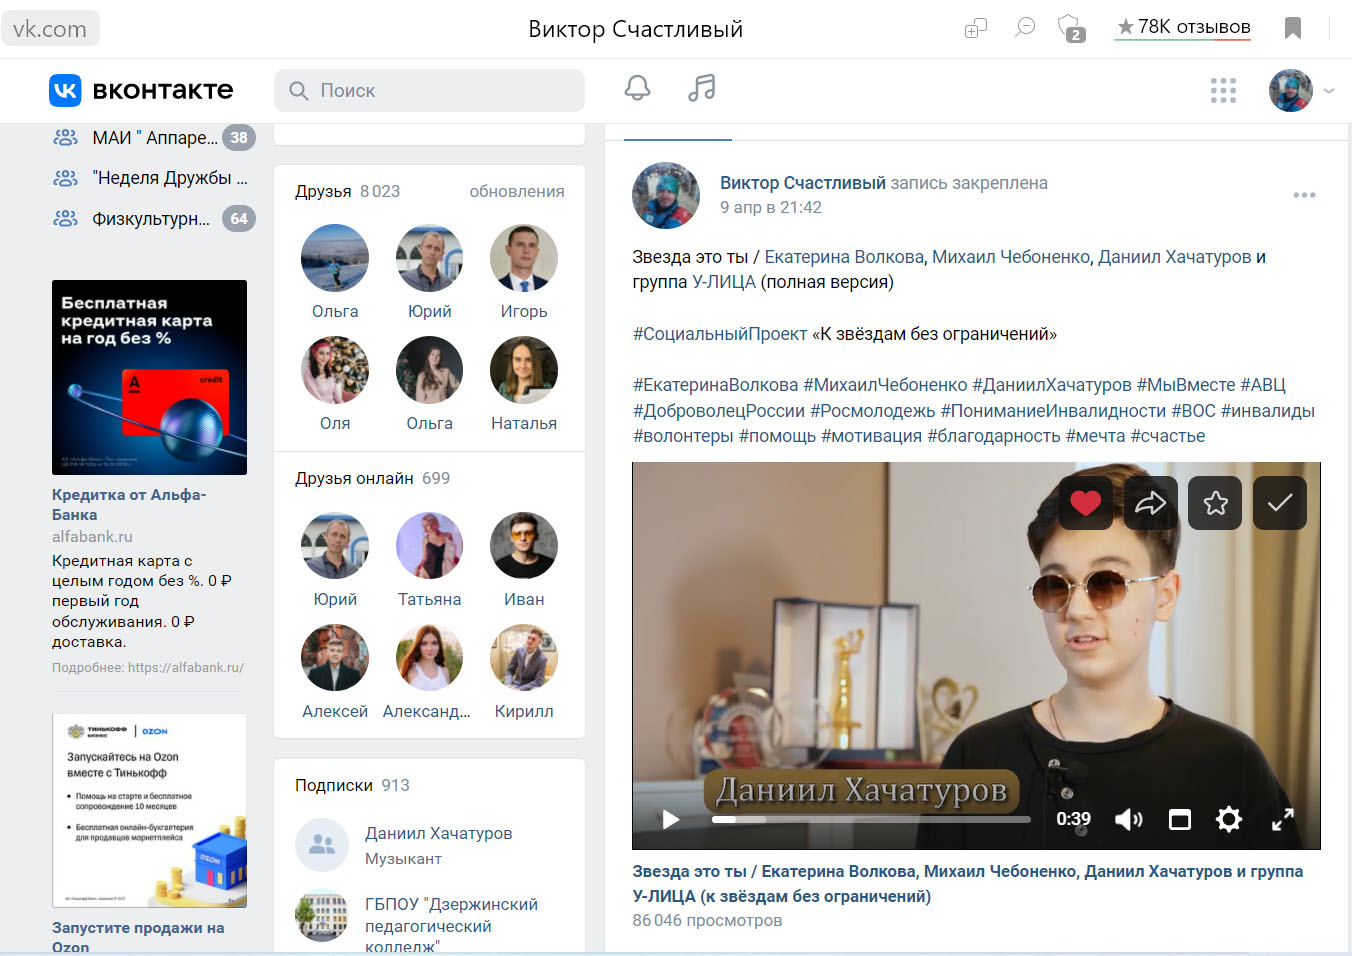Viewport: 1352px width, 956px height.
Task: Open the 78K отзывов reviews link
Action: [x=1183, y=27]
